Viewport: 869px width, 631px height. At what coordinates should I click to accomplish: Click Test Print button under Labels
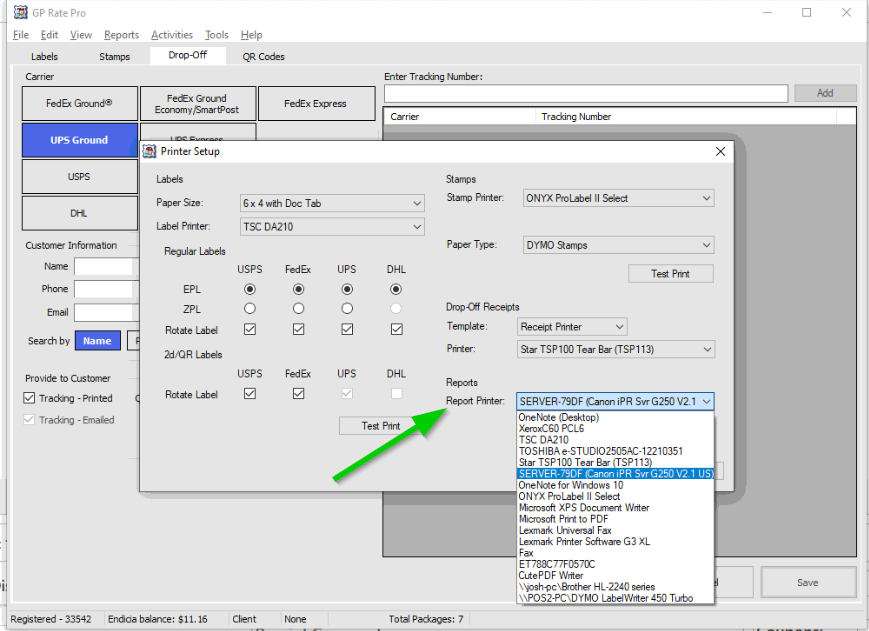381,426
